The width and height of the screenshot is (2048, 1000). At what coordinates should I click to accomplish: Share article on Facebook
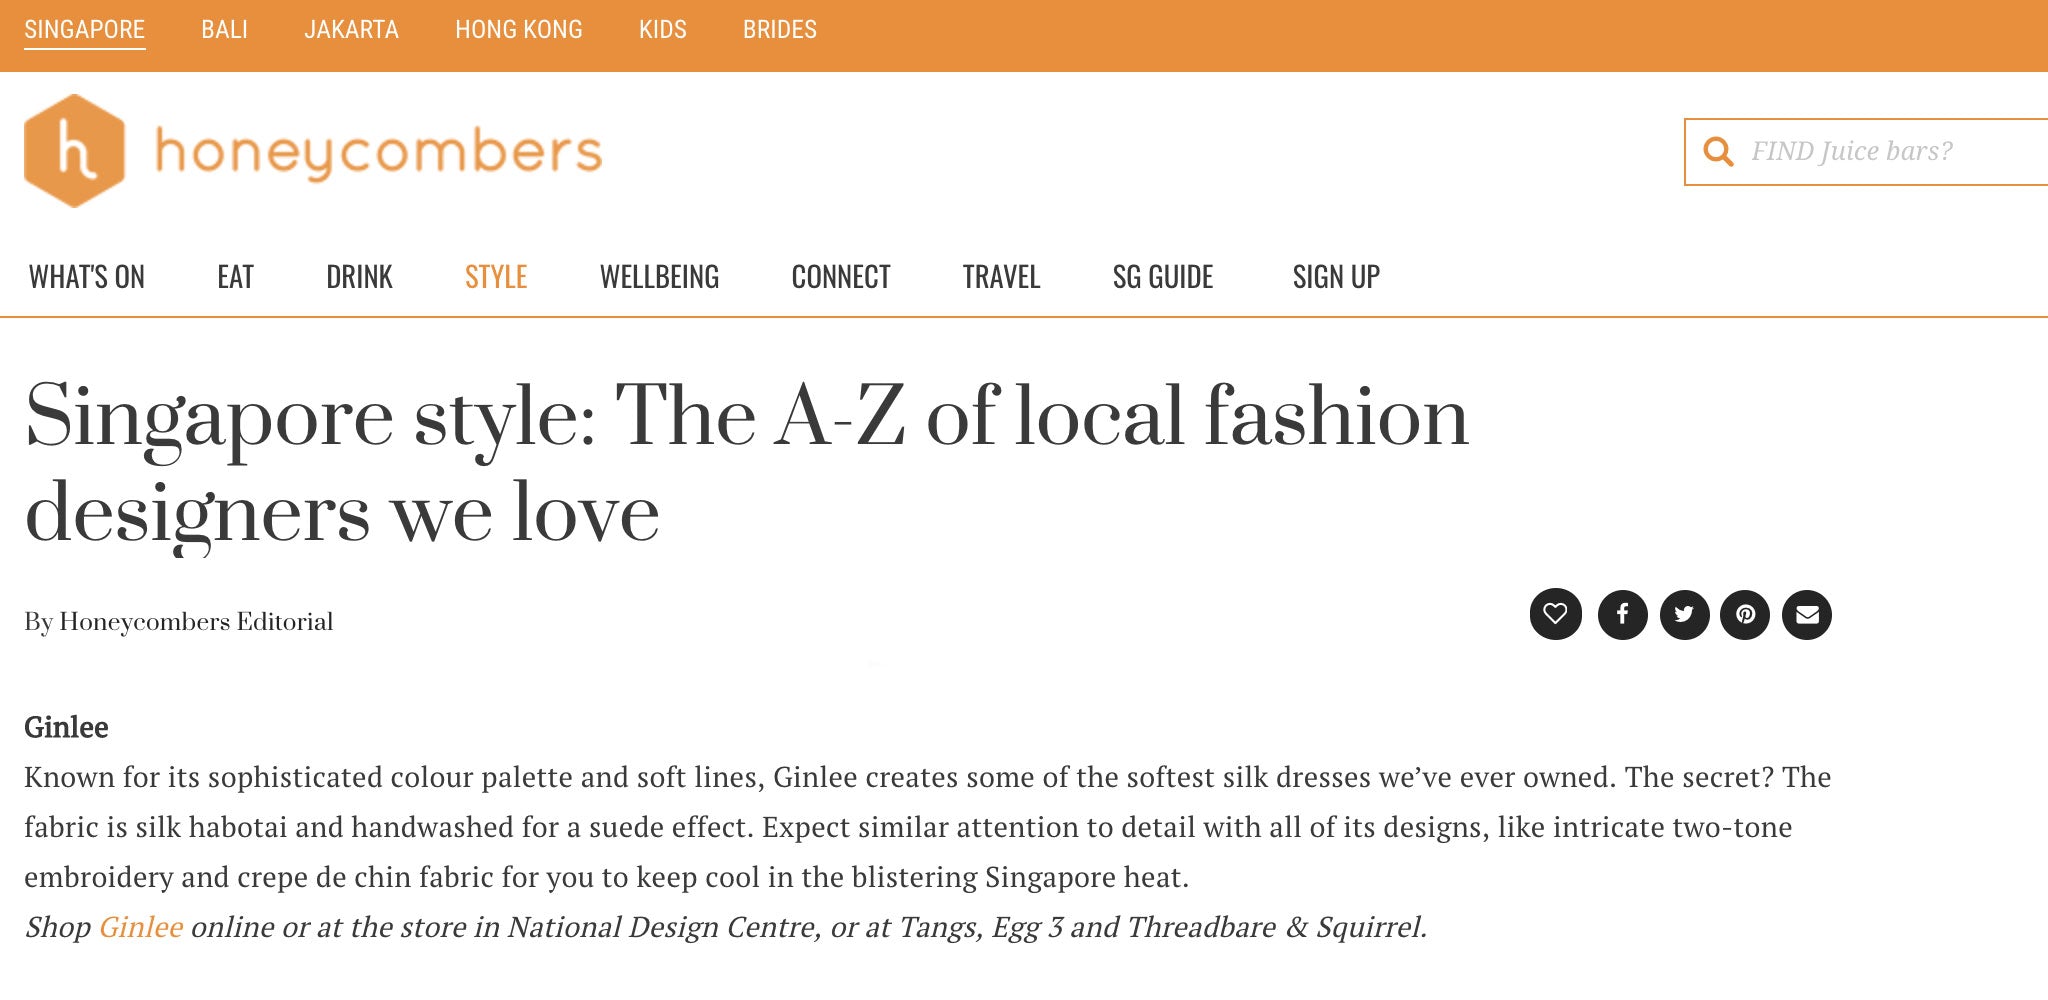coord(1622,614)
